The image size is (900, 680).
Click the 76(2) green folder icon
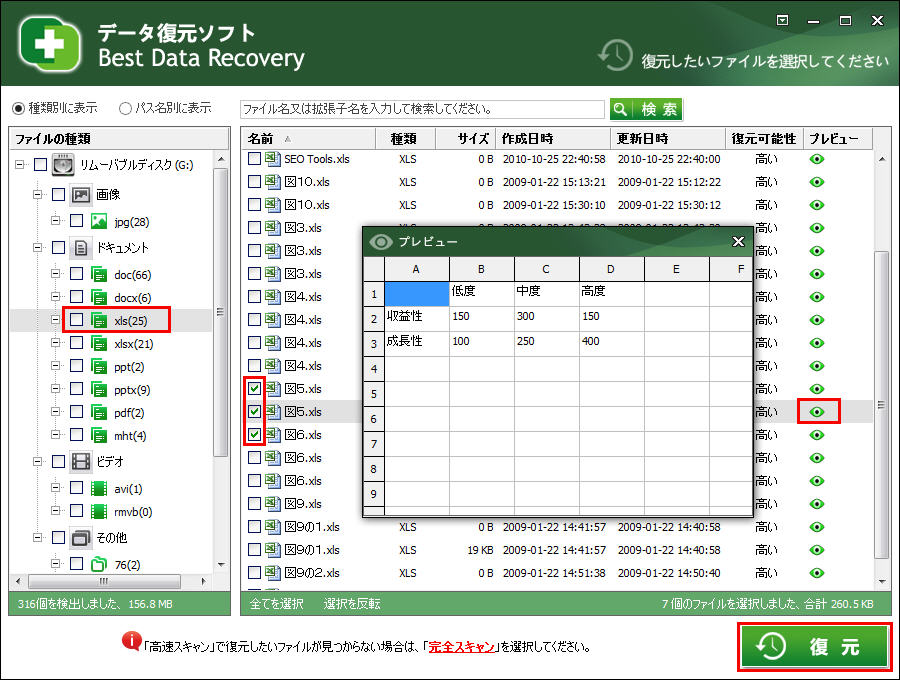click(x=99, y=564)
